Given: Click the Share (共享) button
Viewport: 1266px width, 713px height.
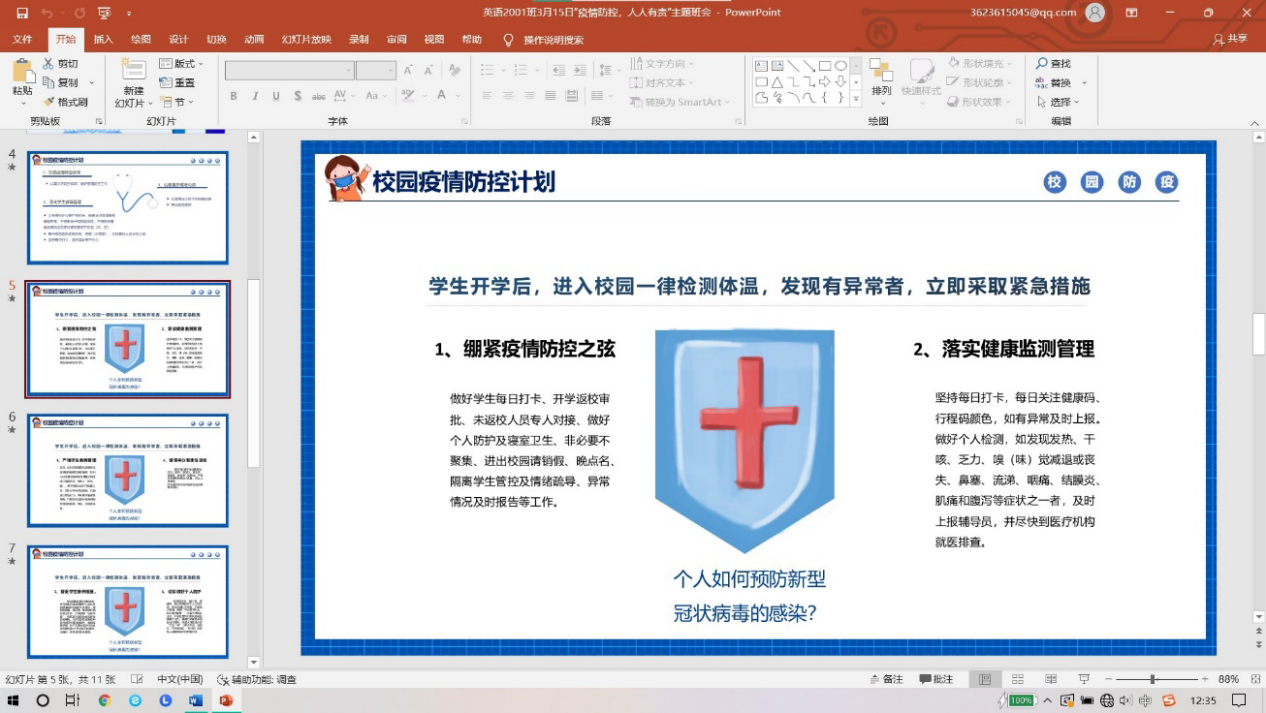Looking at the screenshot, I should click(x=1230, y=40).
